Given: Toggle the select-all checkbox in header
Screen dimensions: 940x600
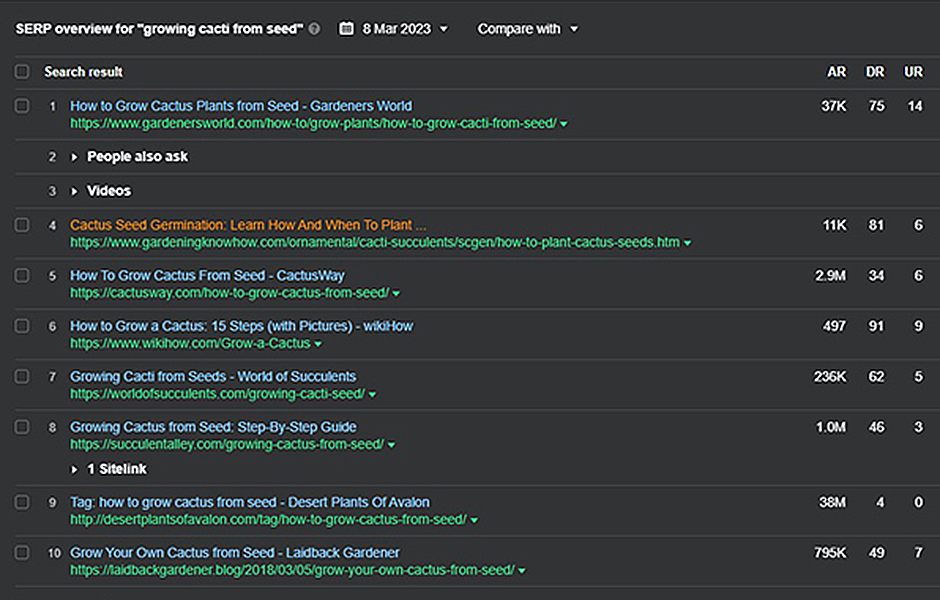Looking at the screenshot, I should click(x=22, y=72).
